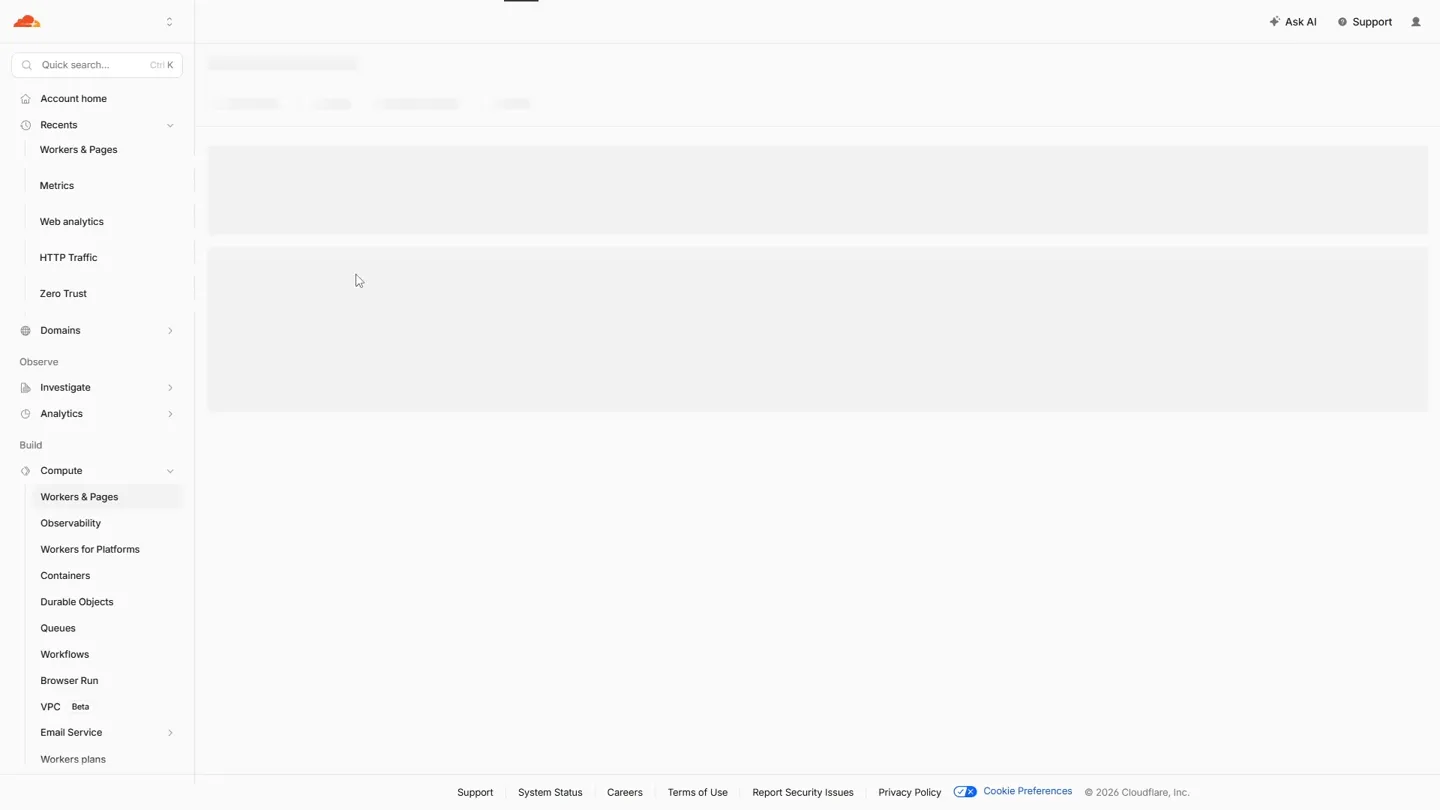Click the Cloudflare logo
The height and width of the screenshot is (810, 1440).
[27, 21]
